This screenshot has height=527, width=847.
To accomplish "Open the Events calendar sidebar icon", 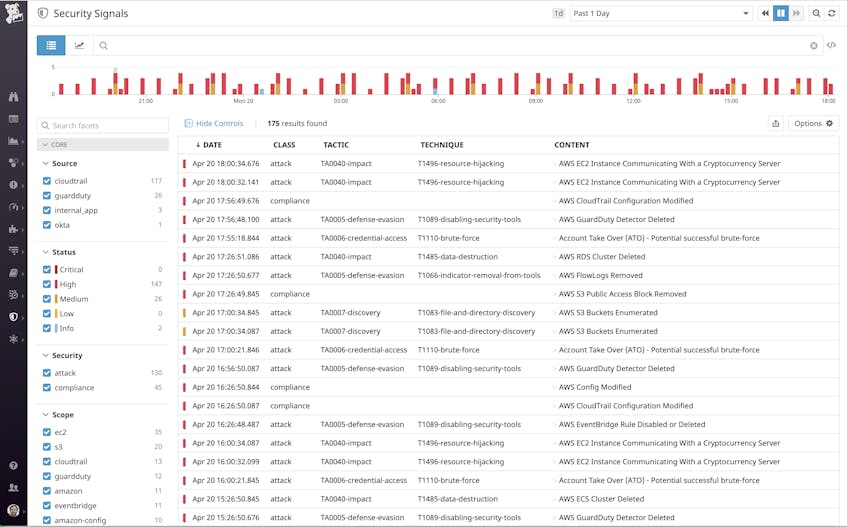I will (x=14, y=119).
